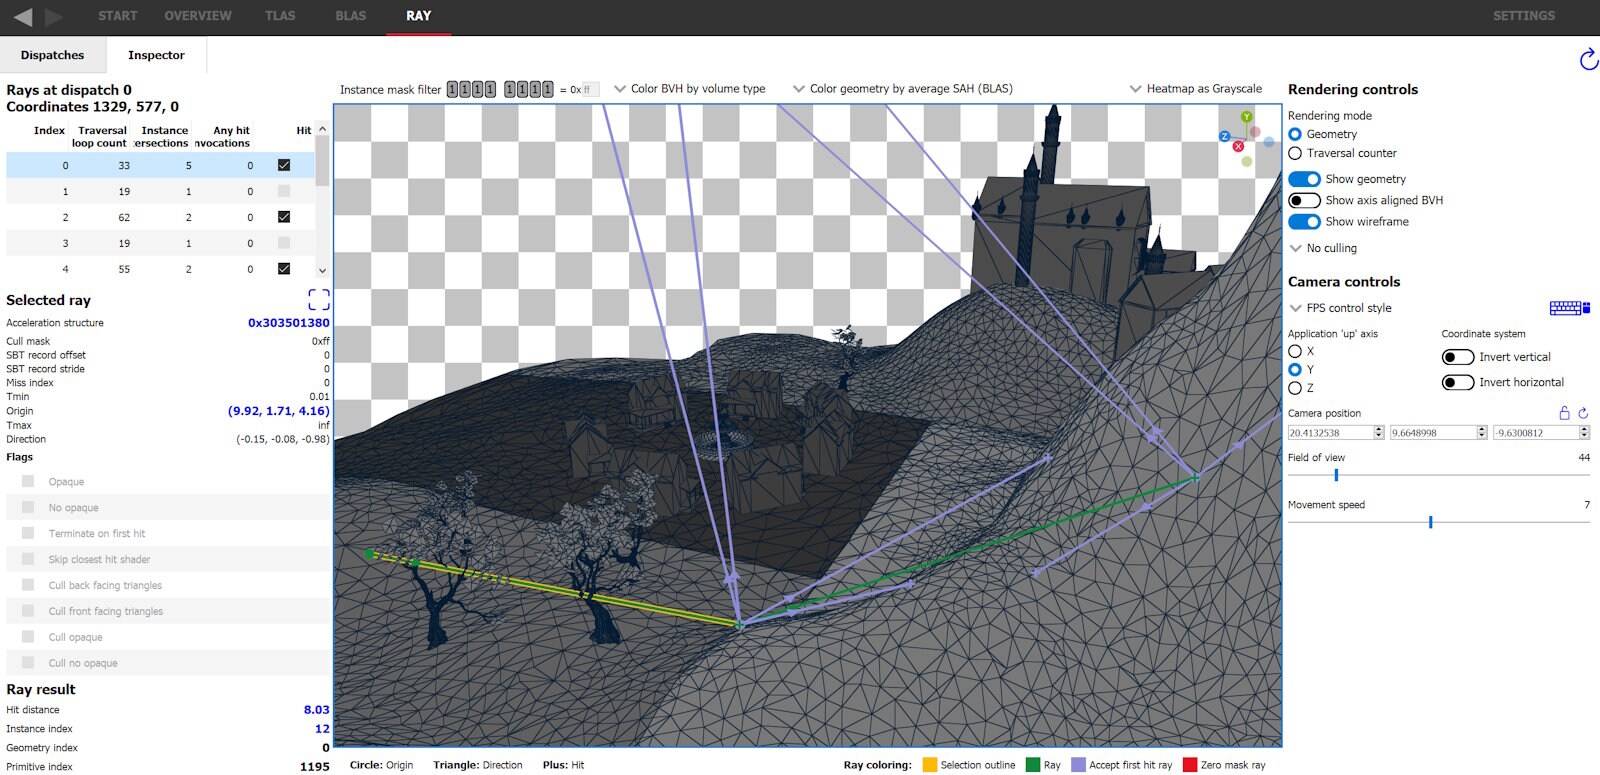The image size is (1600, 775).
Task: Click the orientation axis gizmo in viewport
Action: [1246, 139]
